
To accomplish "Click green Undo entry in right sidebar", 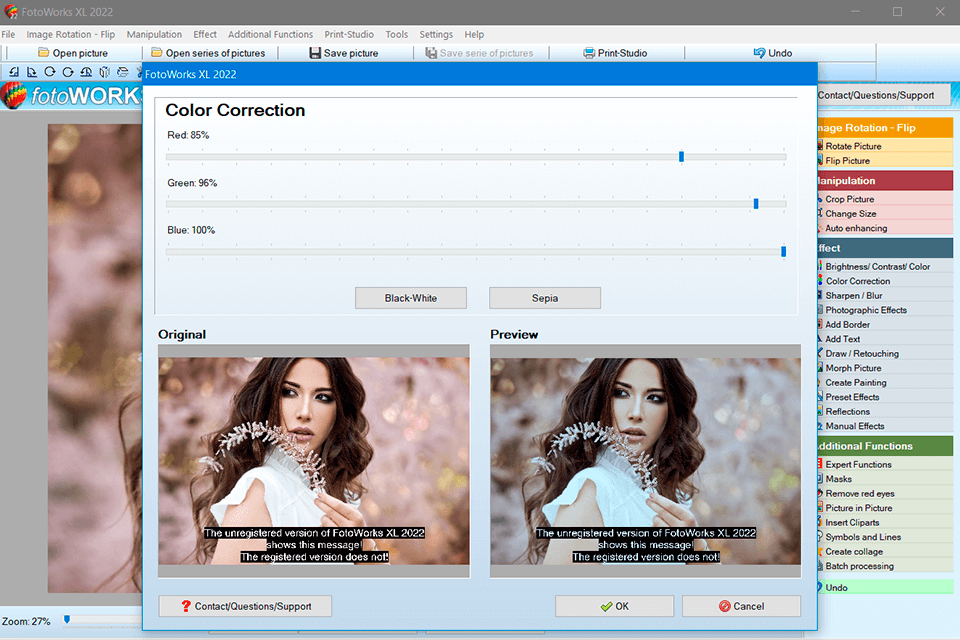I will click(885, 587).
